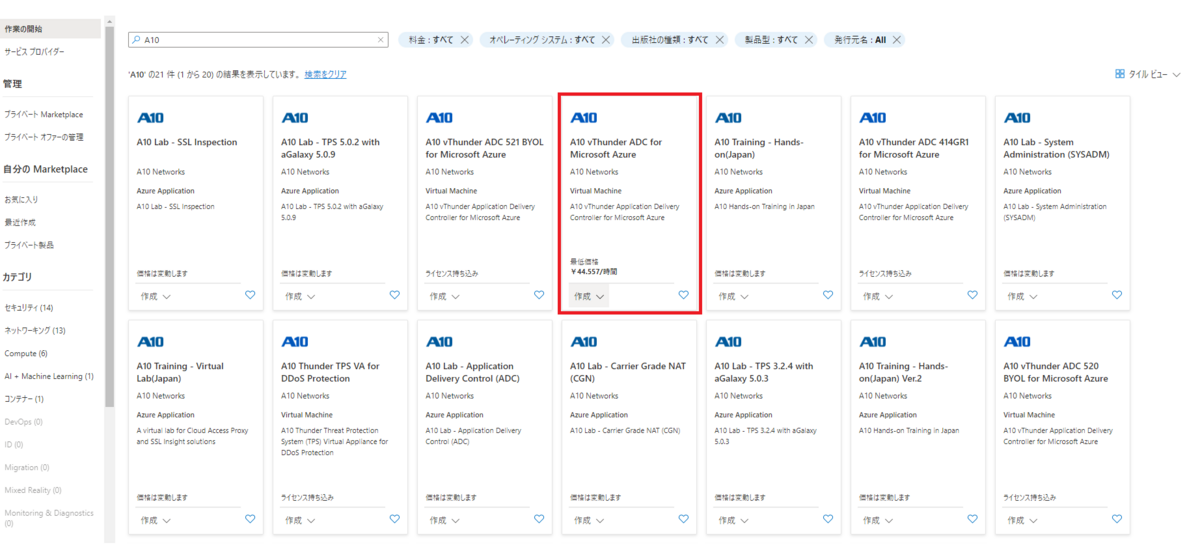Image resolution: width=1200 pixels, height=545 pixels.
Task: Favorite the A10 Lab - SSL Inspection card
Action: (250, 295)
